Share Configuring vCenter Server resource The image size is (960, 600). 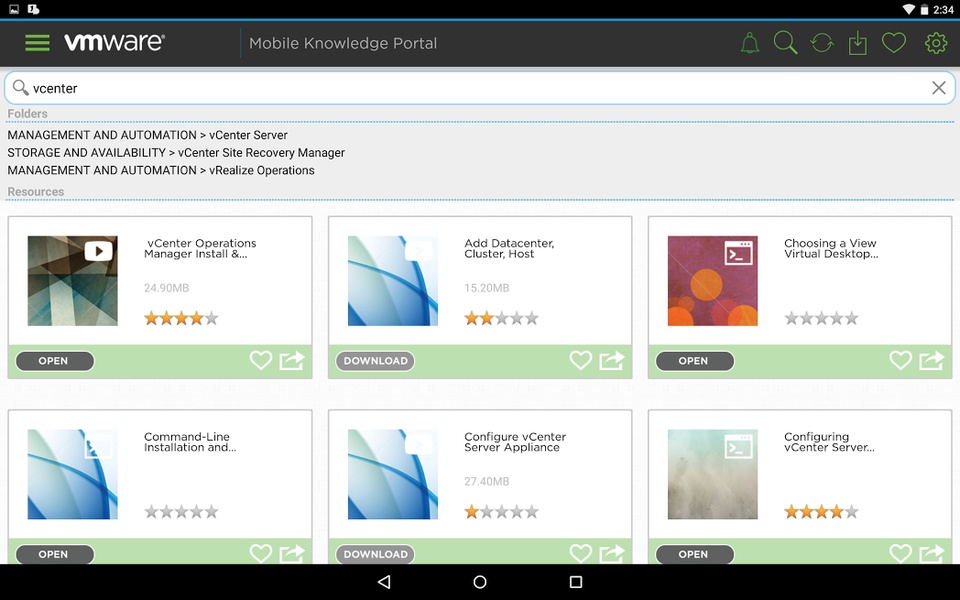tap(932, 553)
